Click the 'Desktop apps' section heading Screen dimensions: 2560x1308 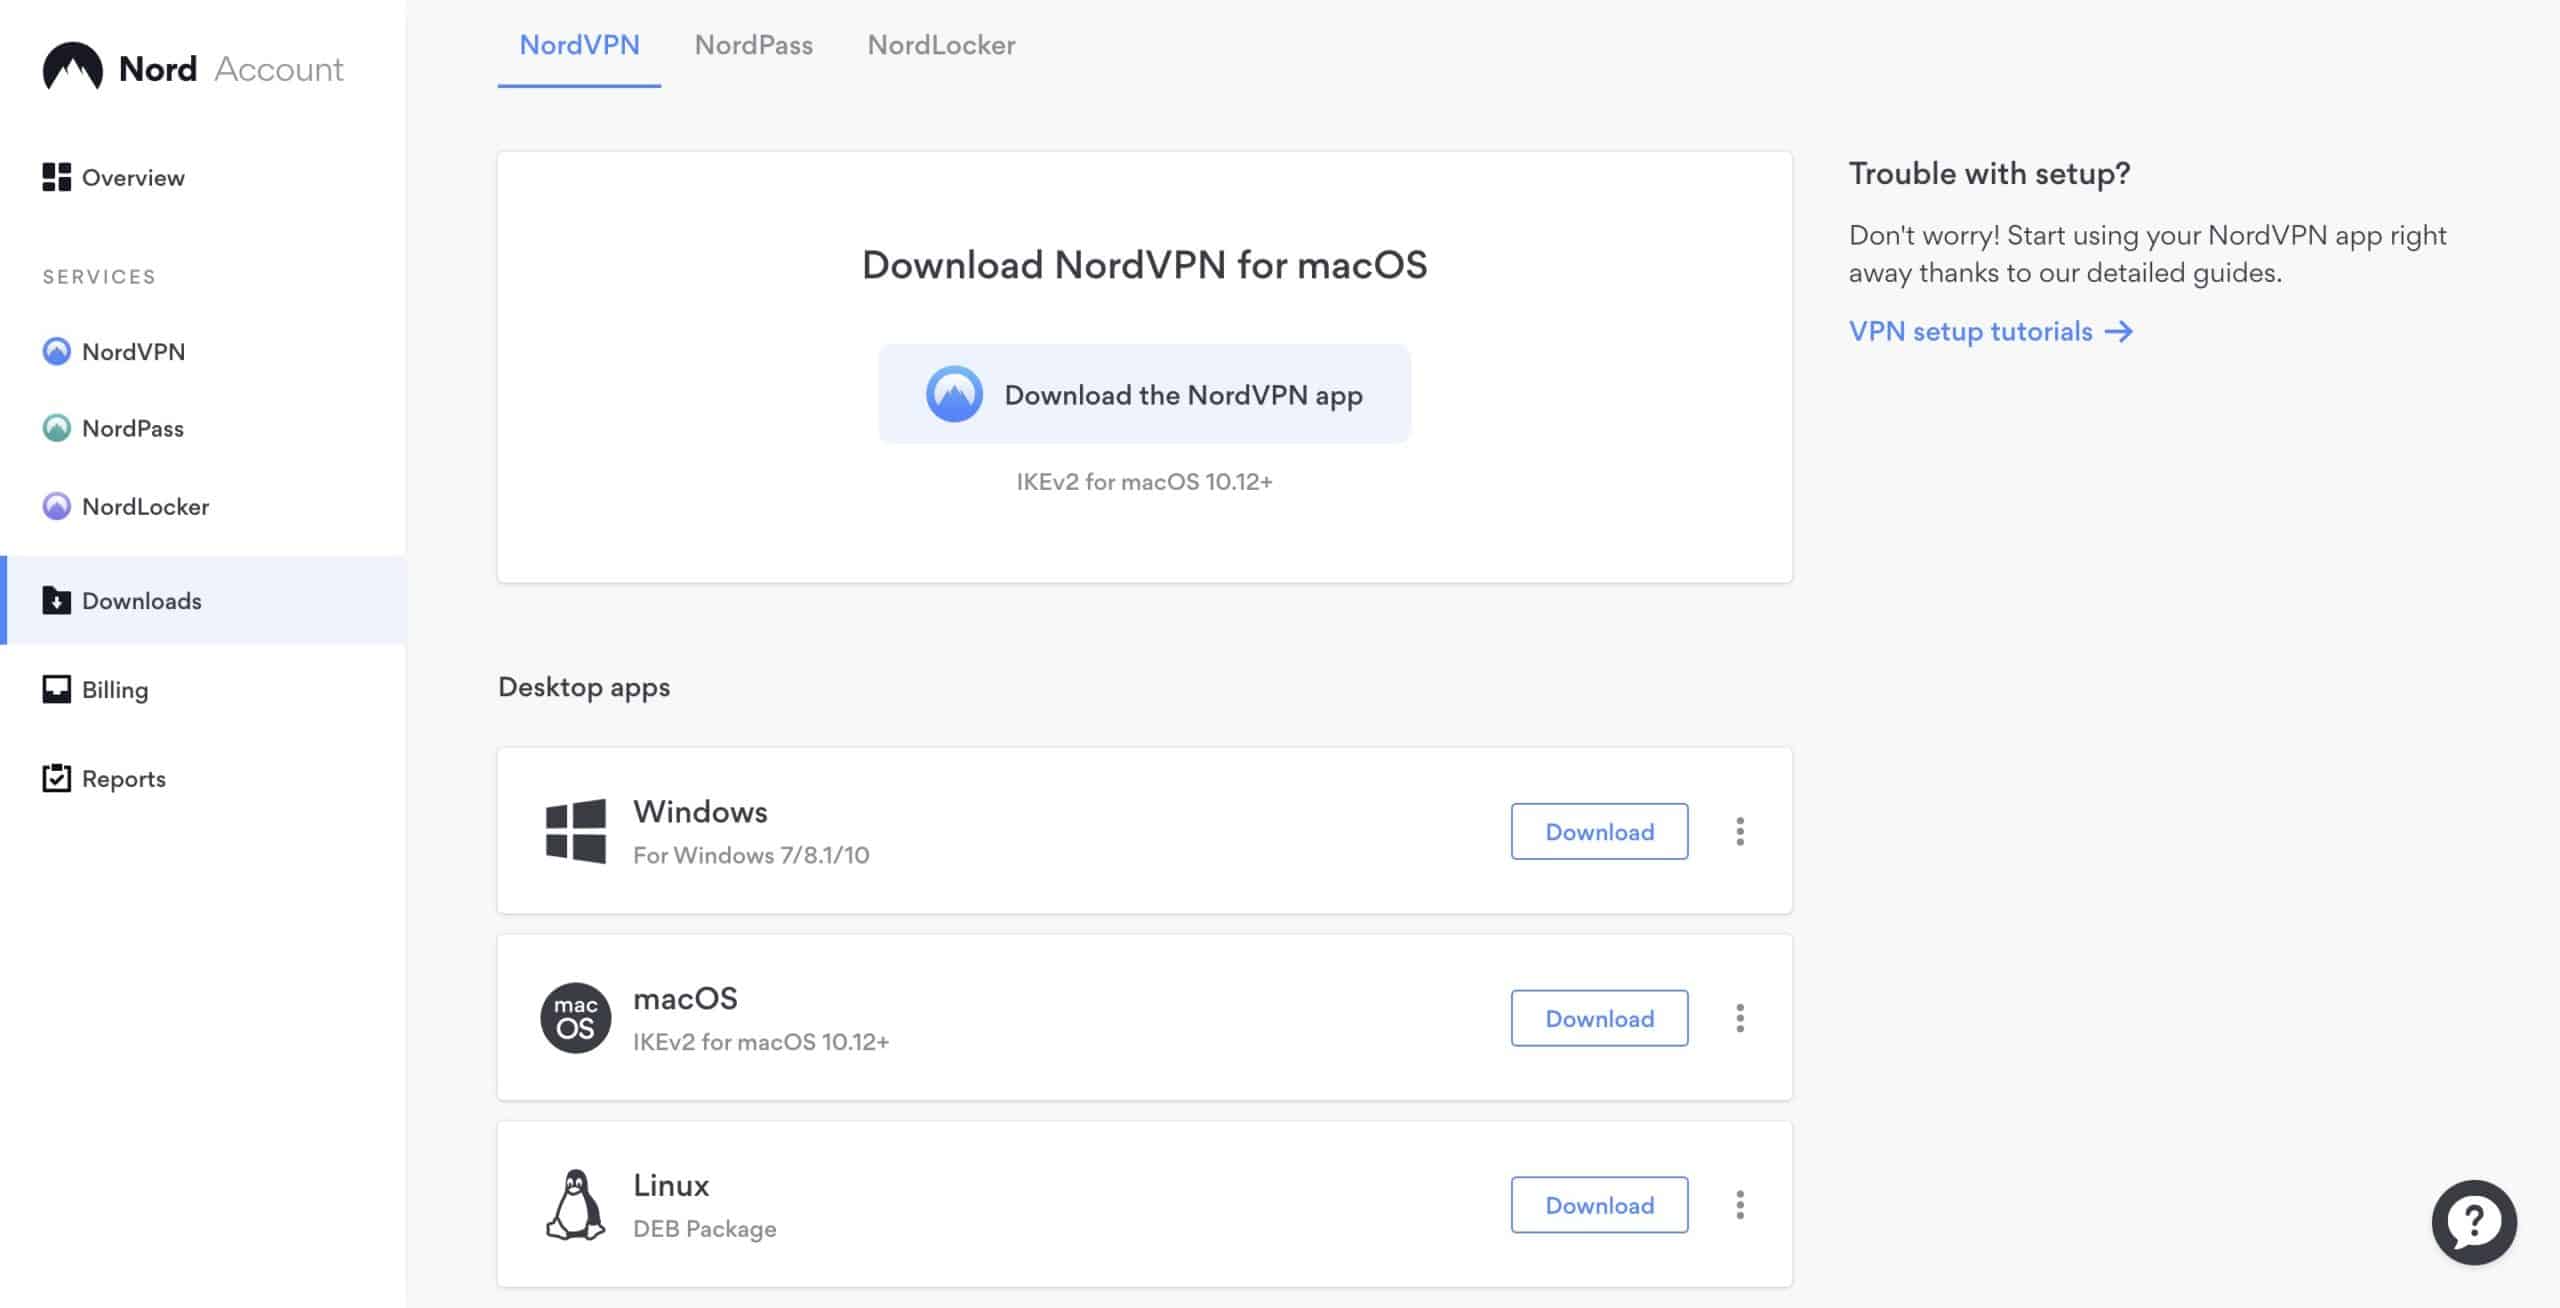click(x=584, y=688)
